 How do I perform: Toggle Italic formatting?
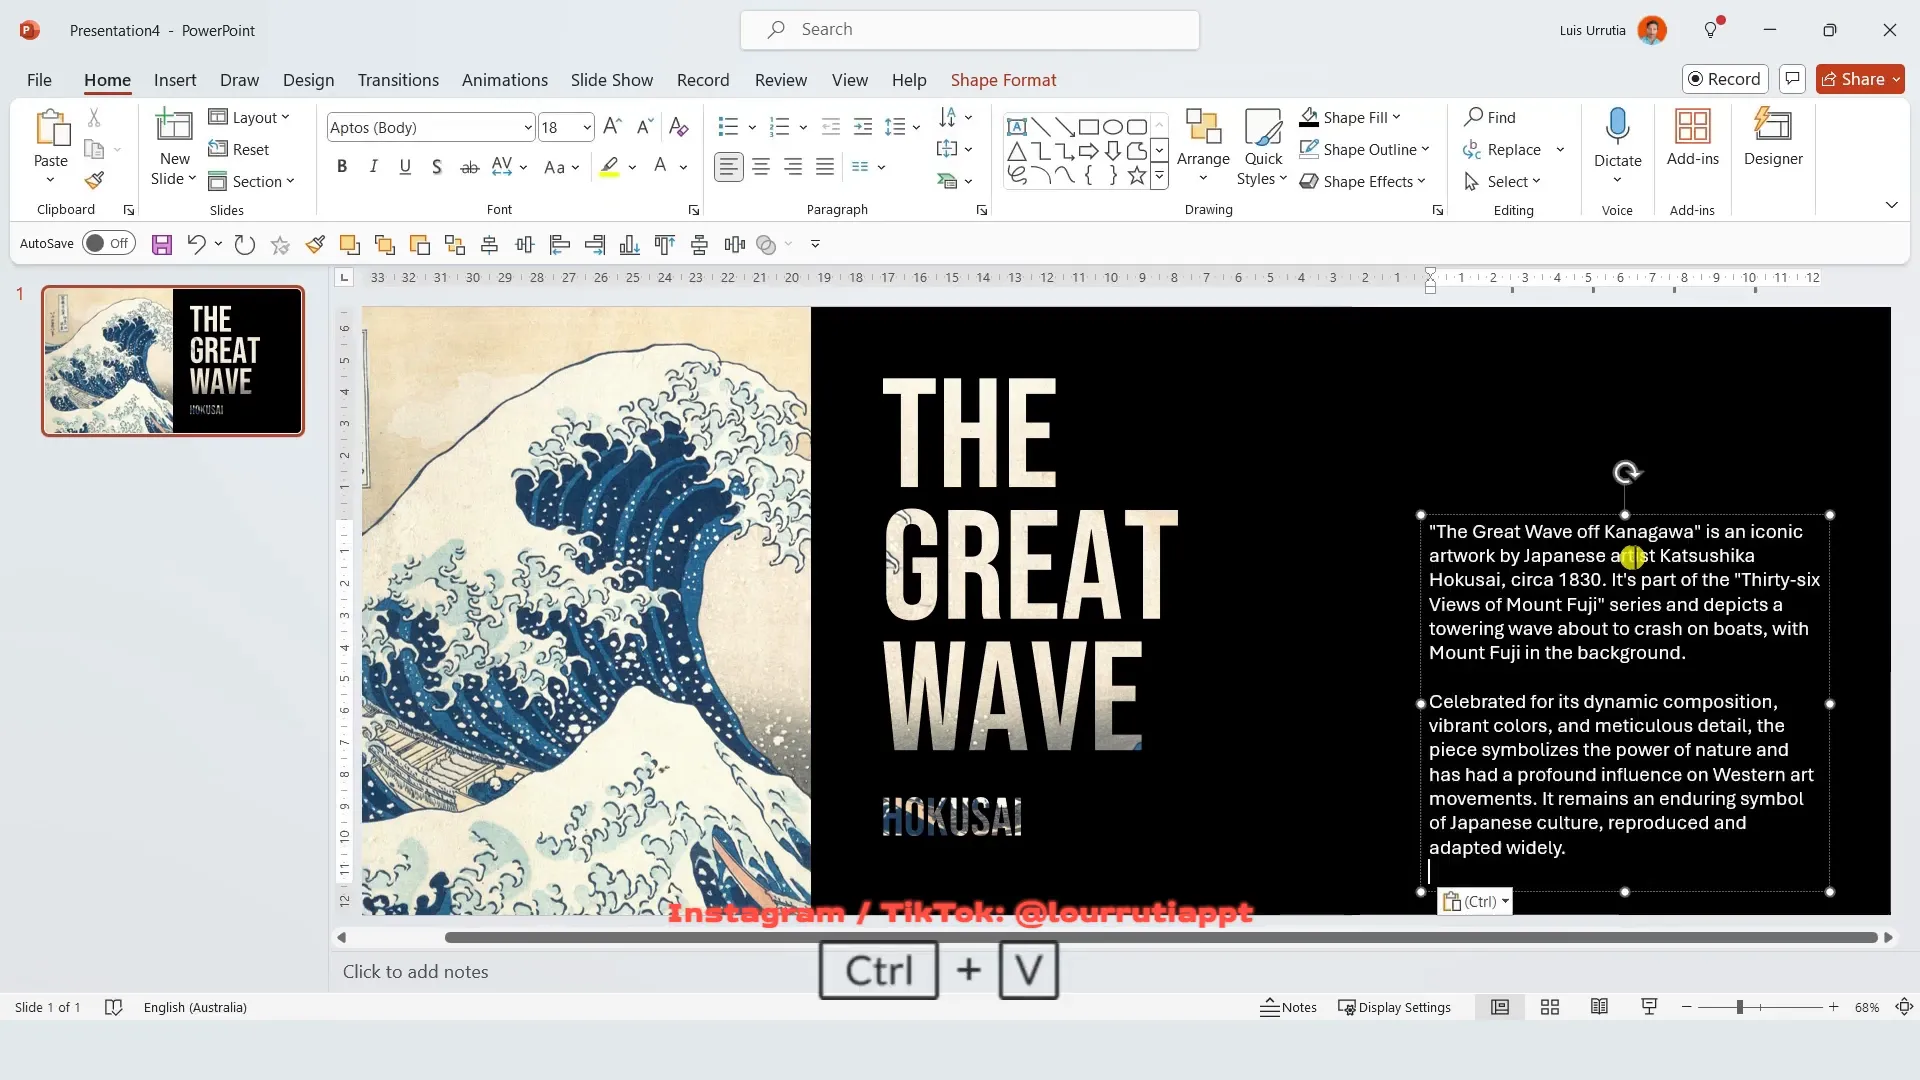[373, 167]
